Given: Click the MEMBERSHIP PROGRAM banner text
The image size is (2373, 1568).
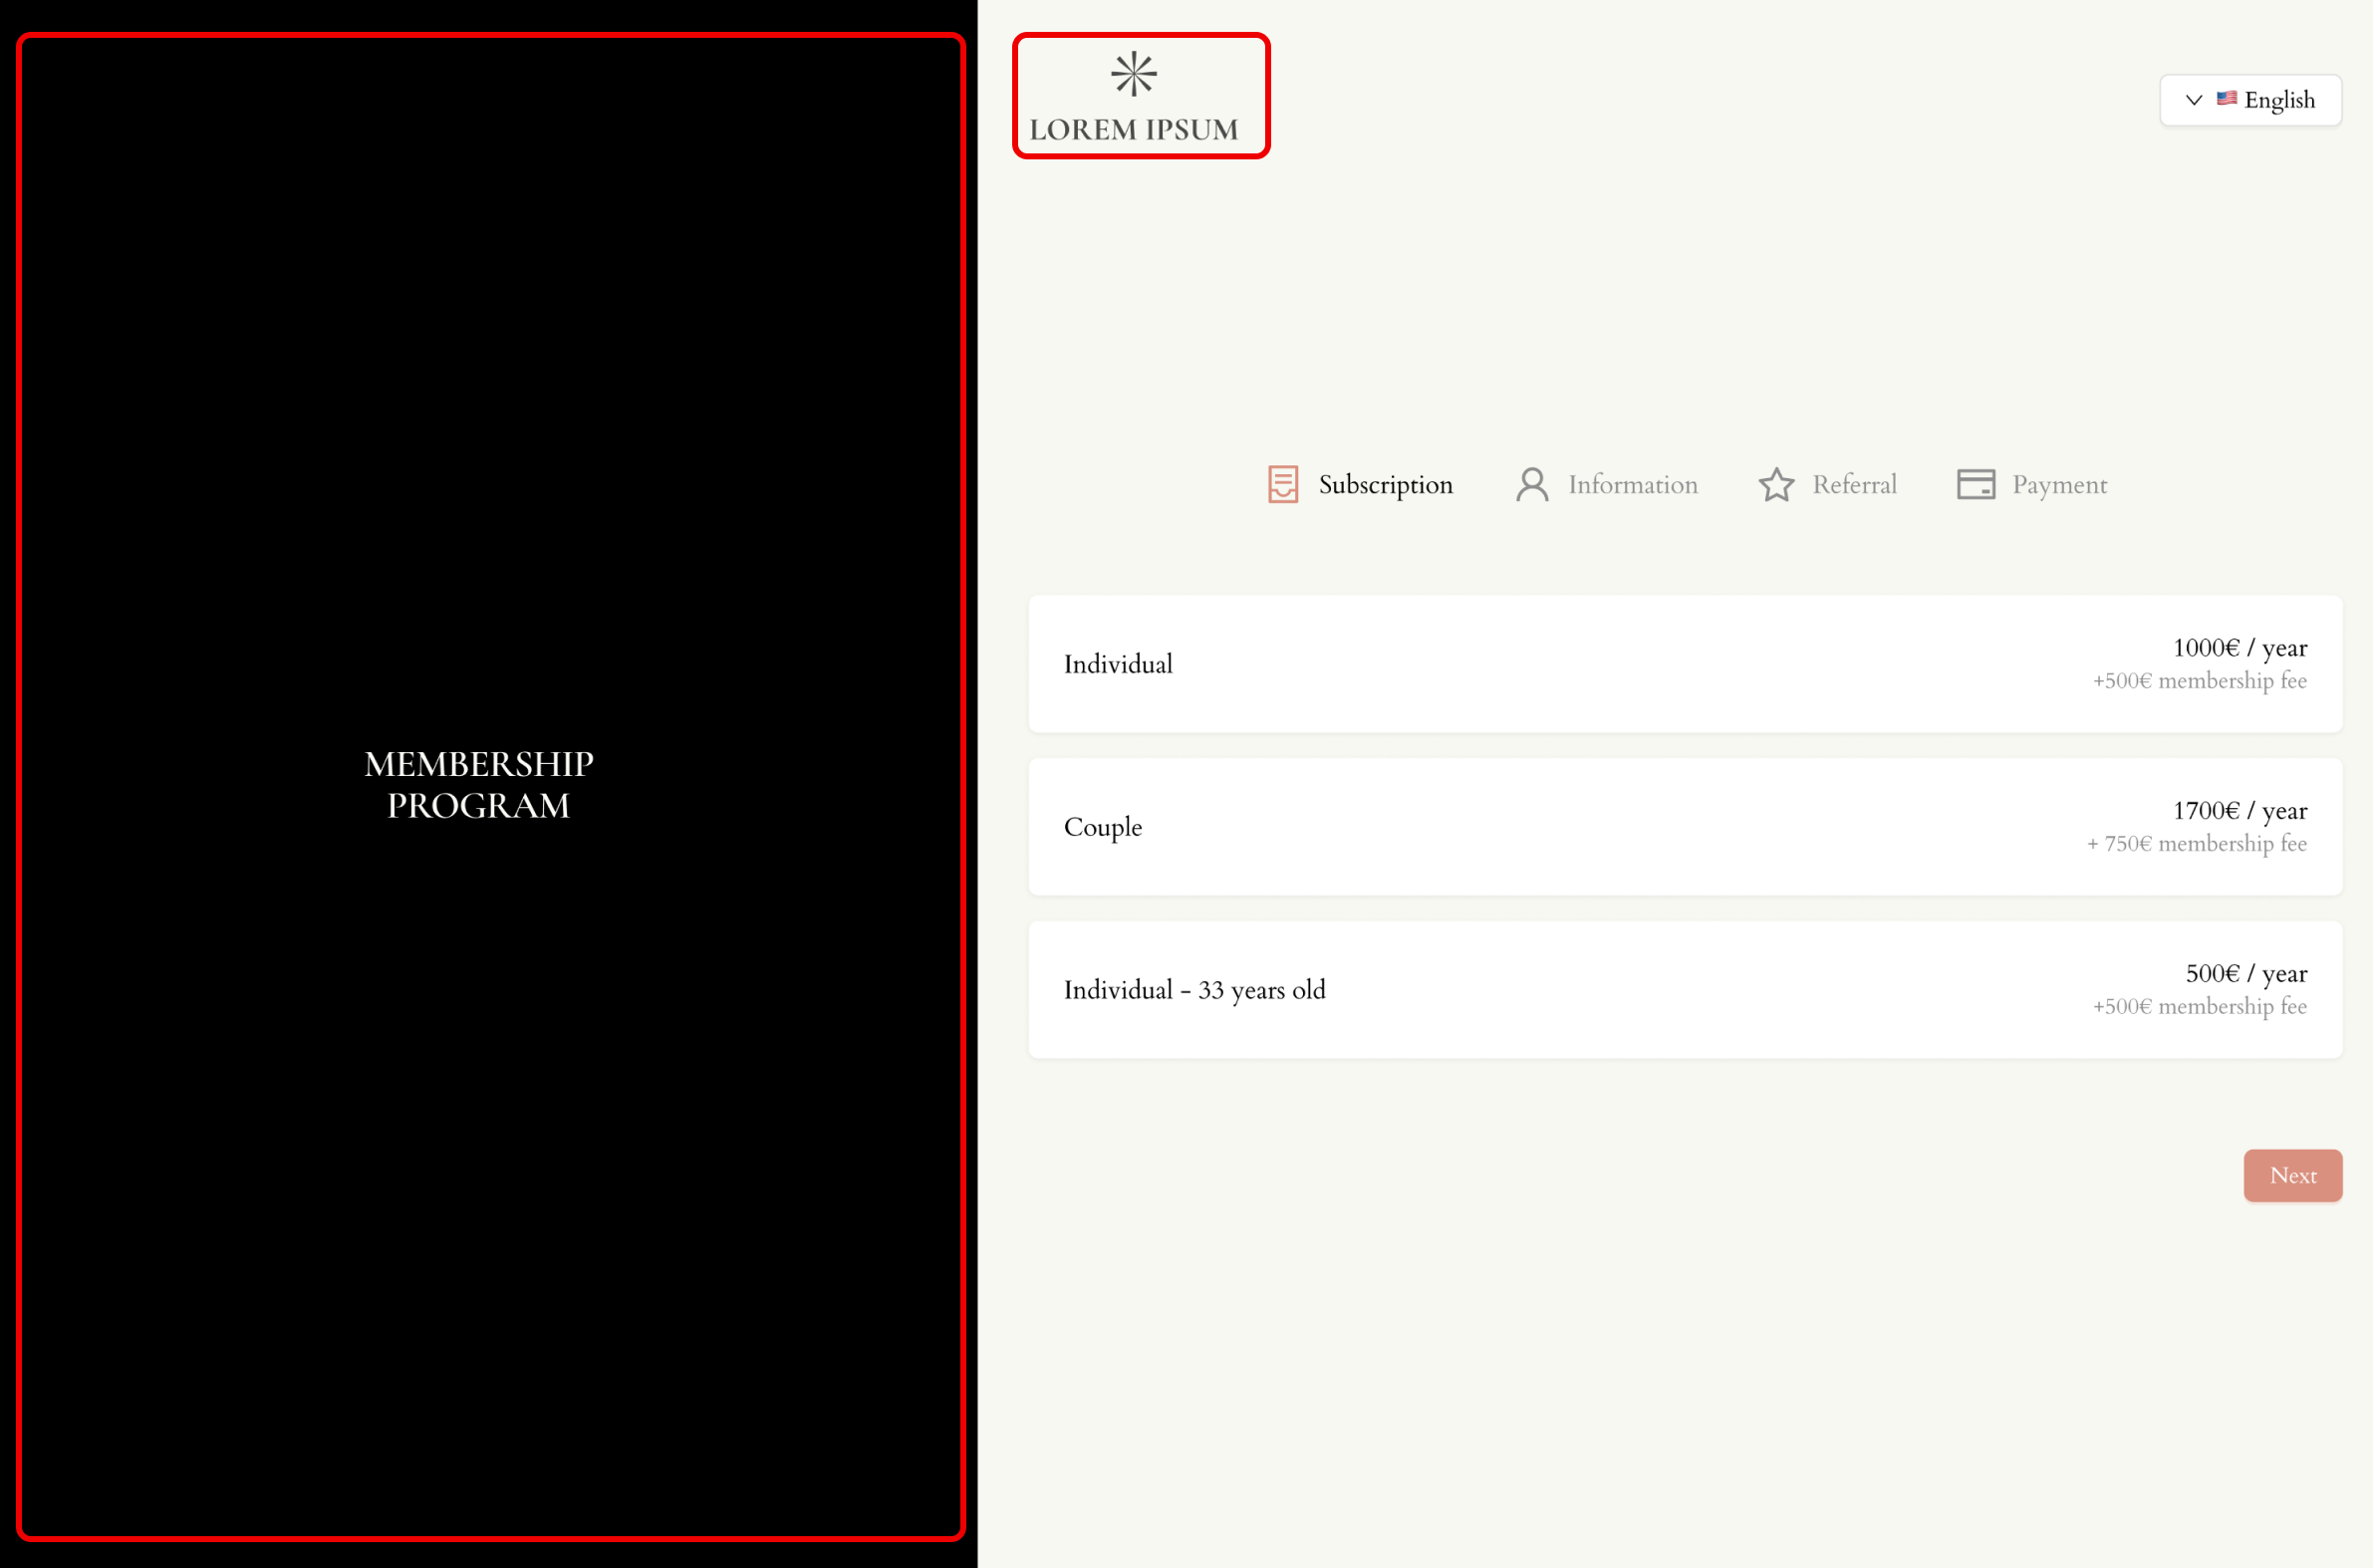Looking at the screenshot, I should click(478, 784).
